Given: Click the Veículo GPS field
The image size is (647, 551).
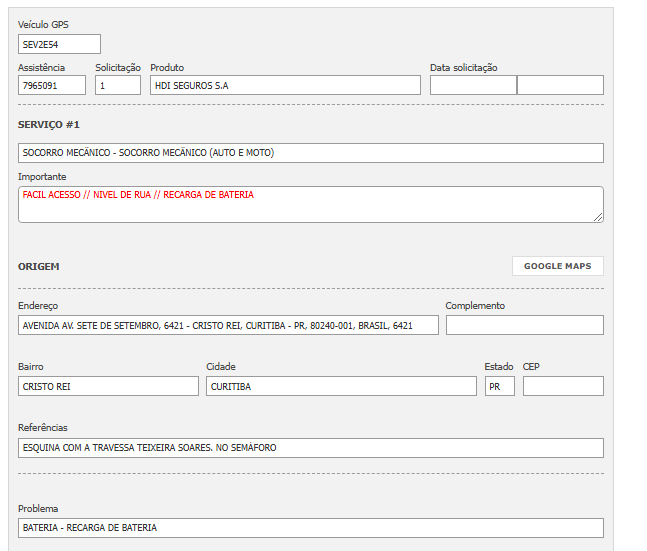Looking at the screenshot, I should (x=59, y=44).
